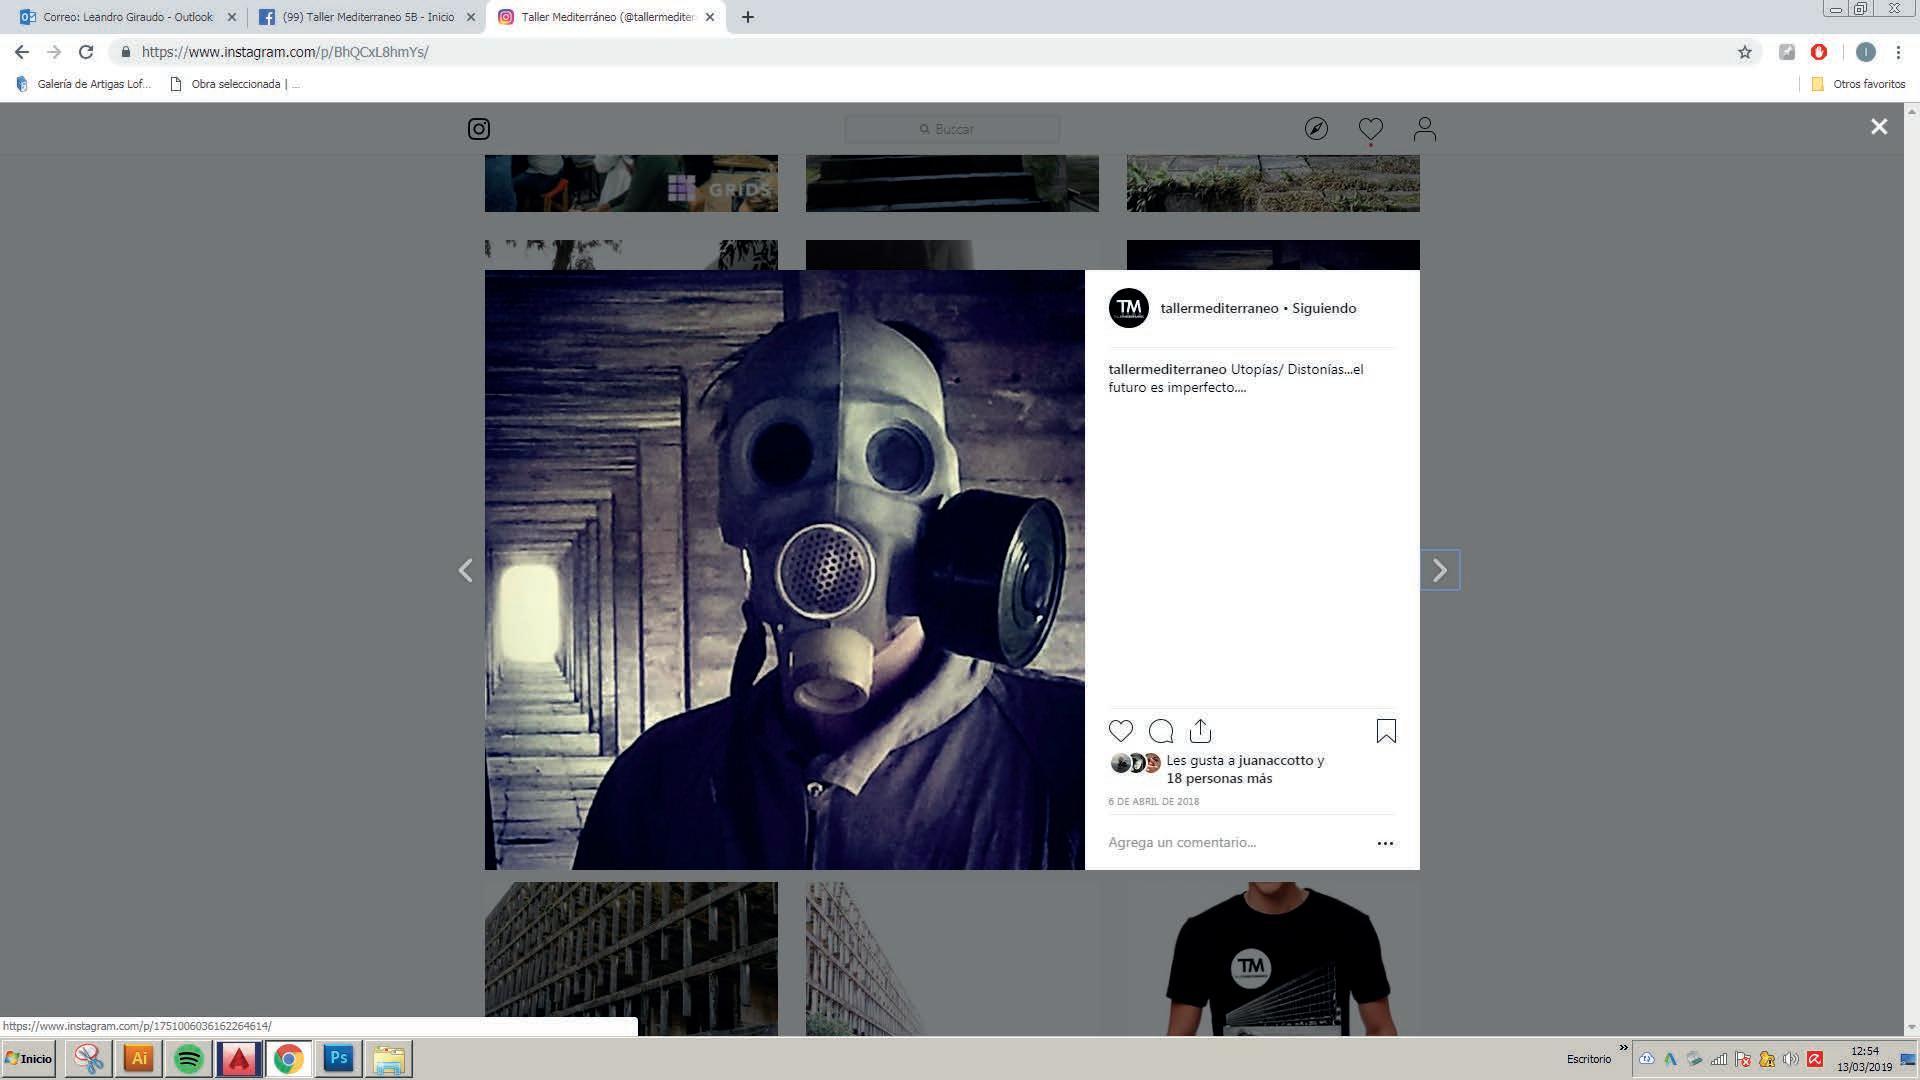Image resolution: width=1920 pixels, height=1080 pixels.
Task: Go to next post with right arrow
Action: point(1440,570)
